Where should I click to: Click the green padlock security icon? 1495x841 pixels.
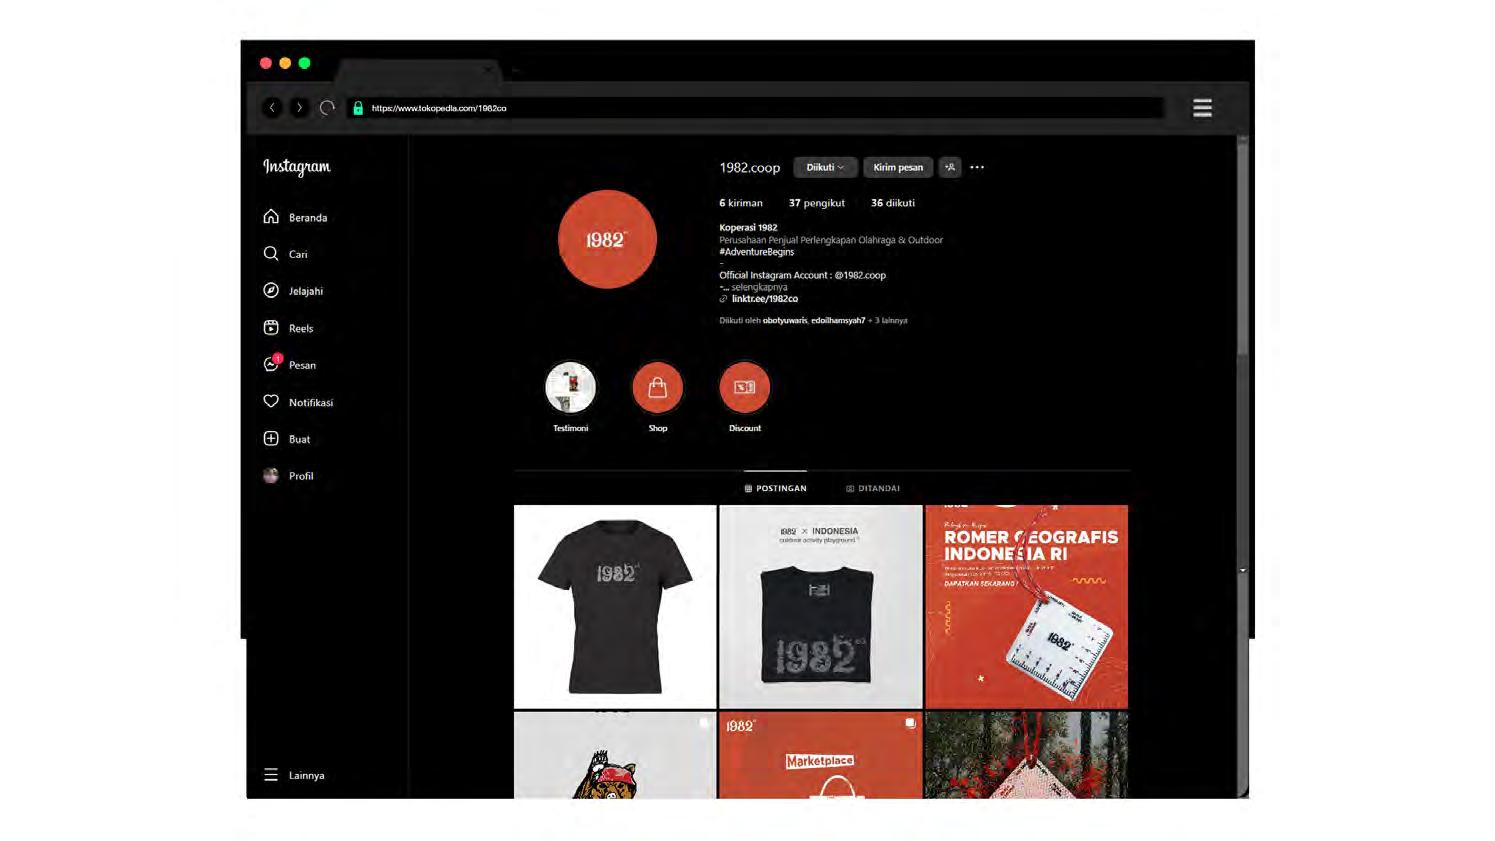click(358, 108)
